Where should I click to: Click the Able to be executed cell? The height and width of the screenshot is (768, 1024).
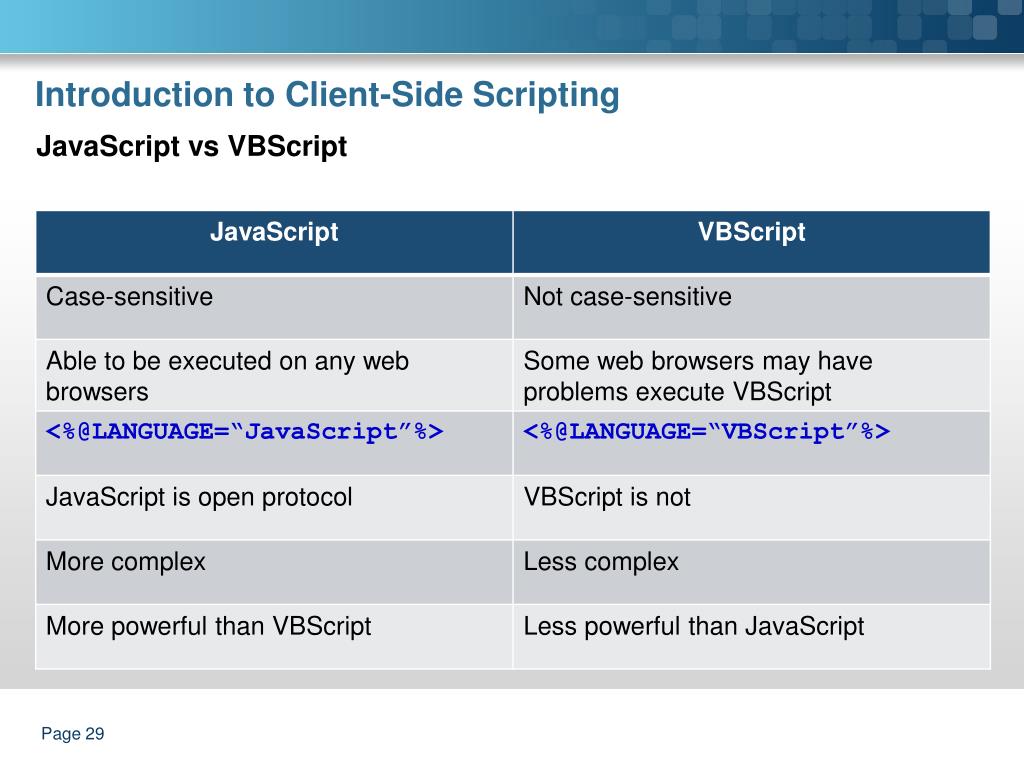274,376
